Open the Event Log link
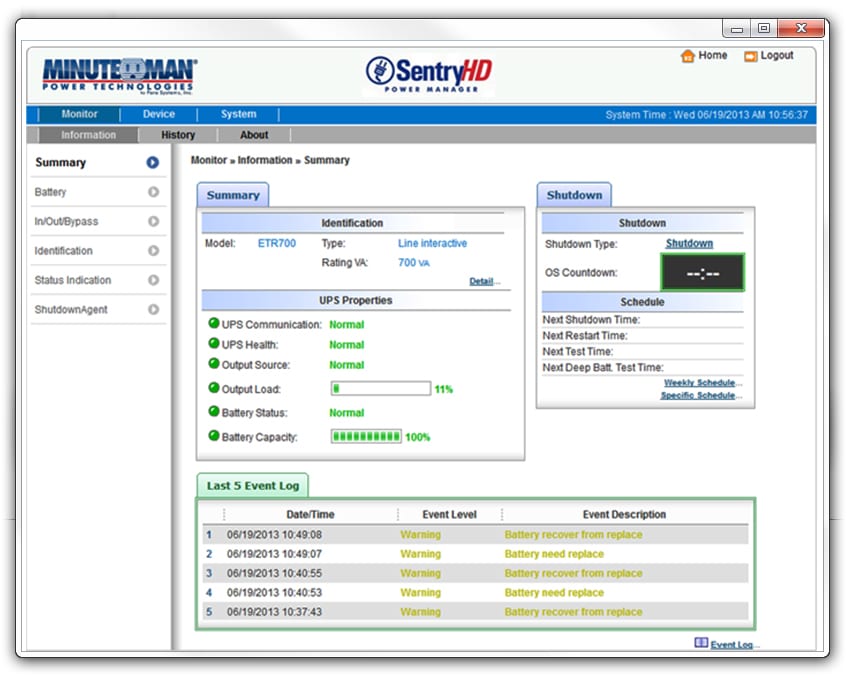 pyautogui.click(x=732, y=644)
